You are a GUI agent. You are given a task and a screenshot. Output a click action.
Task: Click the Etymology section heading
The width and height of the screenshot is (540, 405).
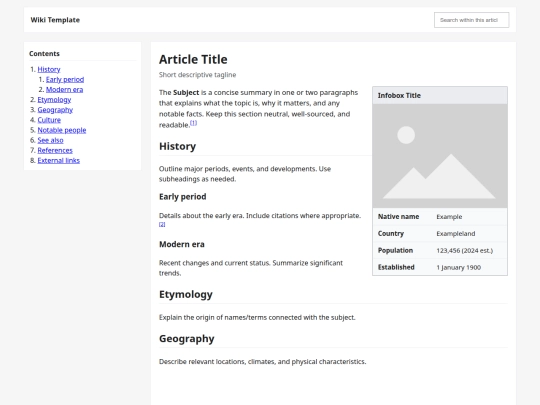click(x=186, y=294)
